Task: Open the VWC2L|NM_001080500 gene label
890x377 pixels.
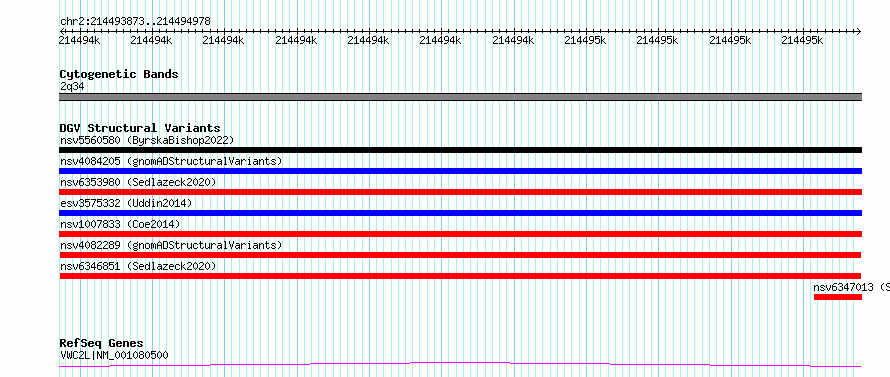Action: click(x=114, y=355)
